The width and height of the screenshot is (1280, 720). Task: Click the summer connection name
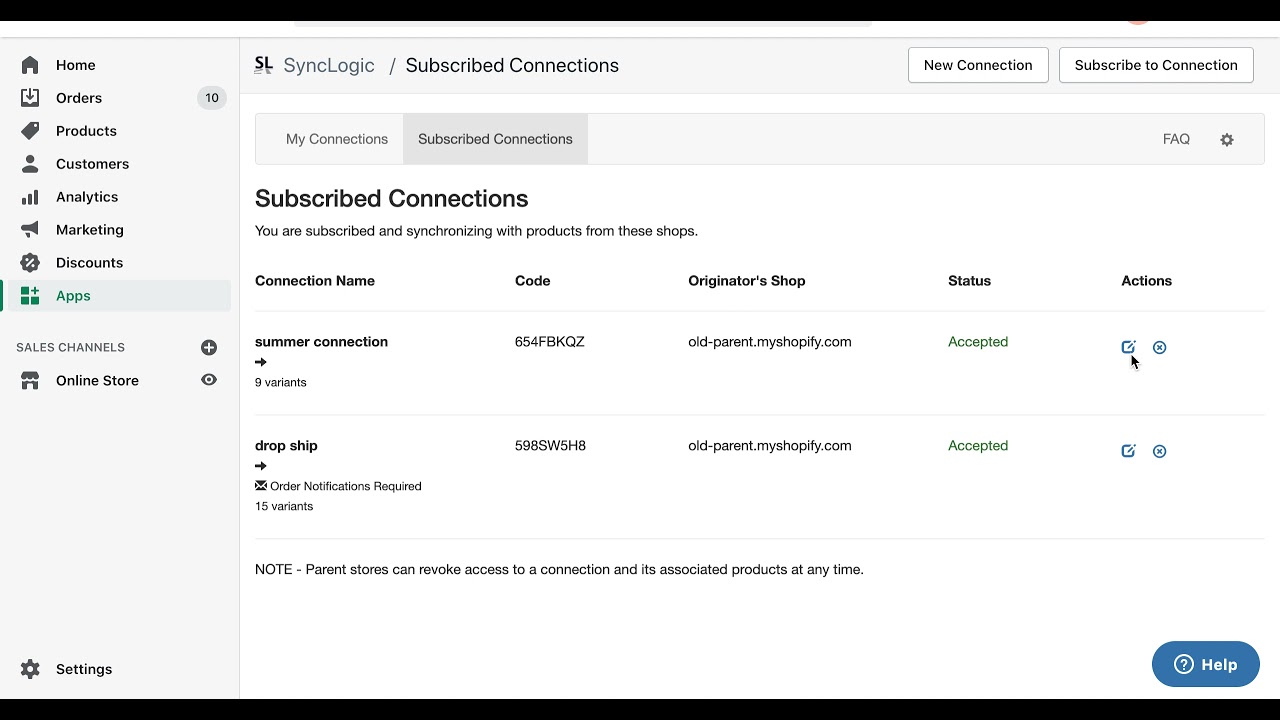click(321, 342)
